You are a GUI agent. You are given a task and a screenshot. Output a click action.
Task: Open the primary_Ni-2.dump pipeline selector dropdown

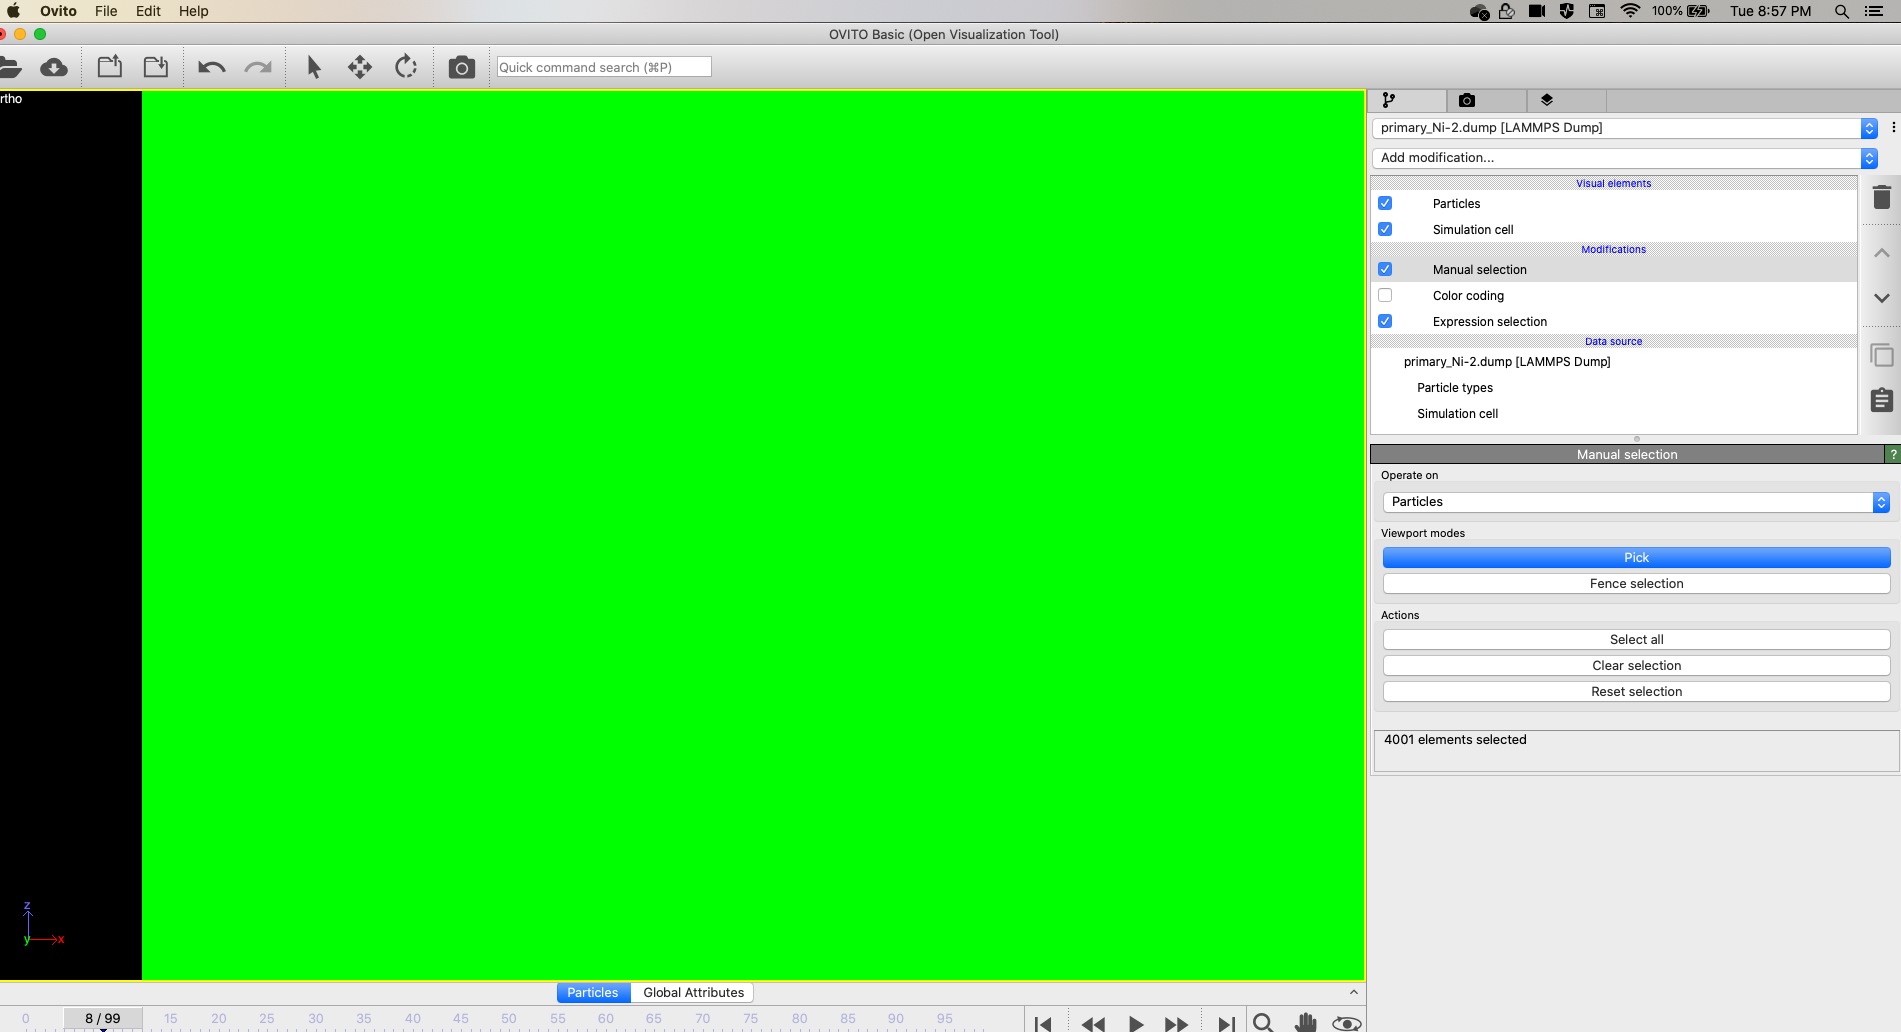1623,128
